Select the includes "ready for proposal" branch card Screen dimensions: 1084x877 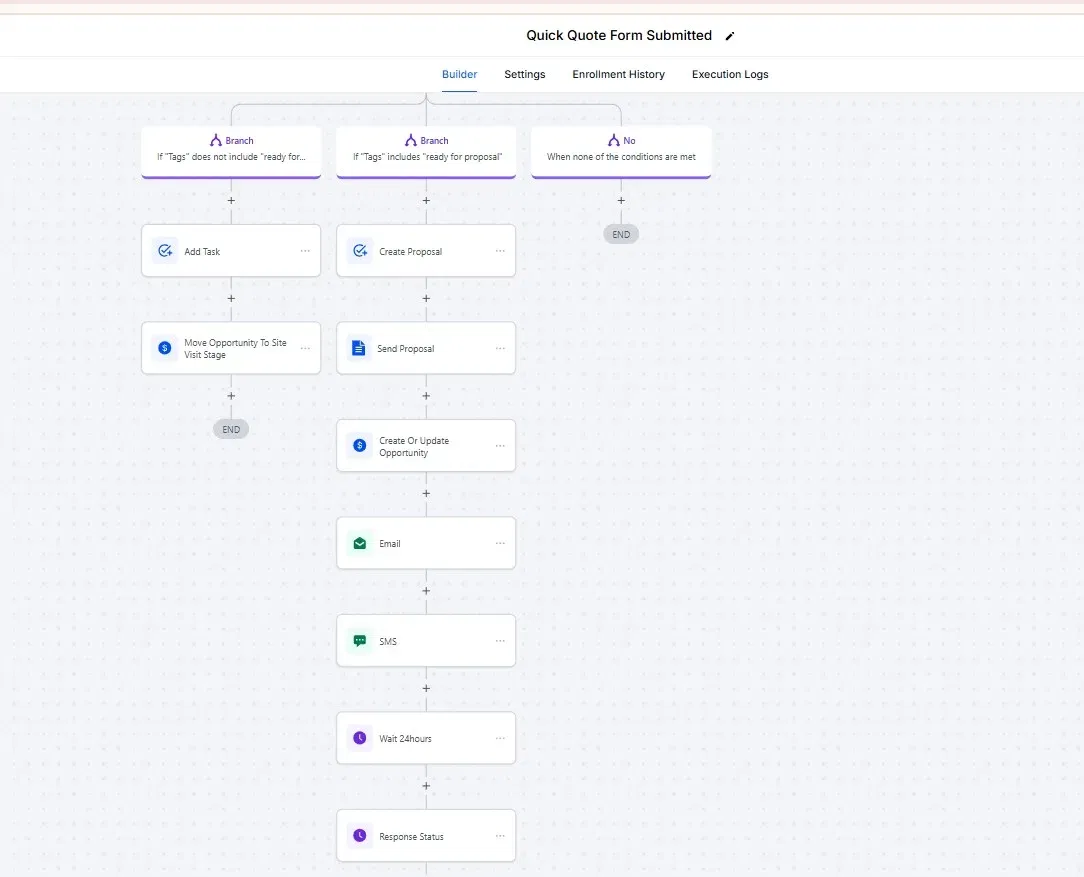[x=426, y=152]
